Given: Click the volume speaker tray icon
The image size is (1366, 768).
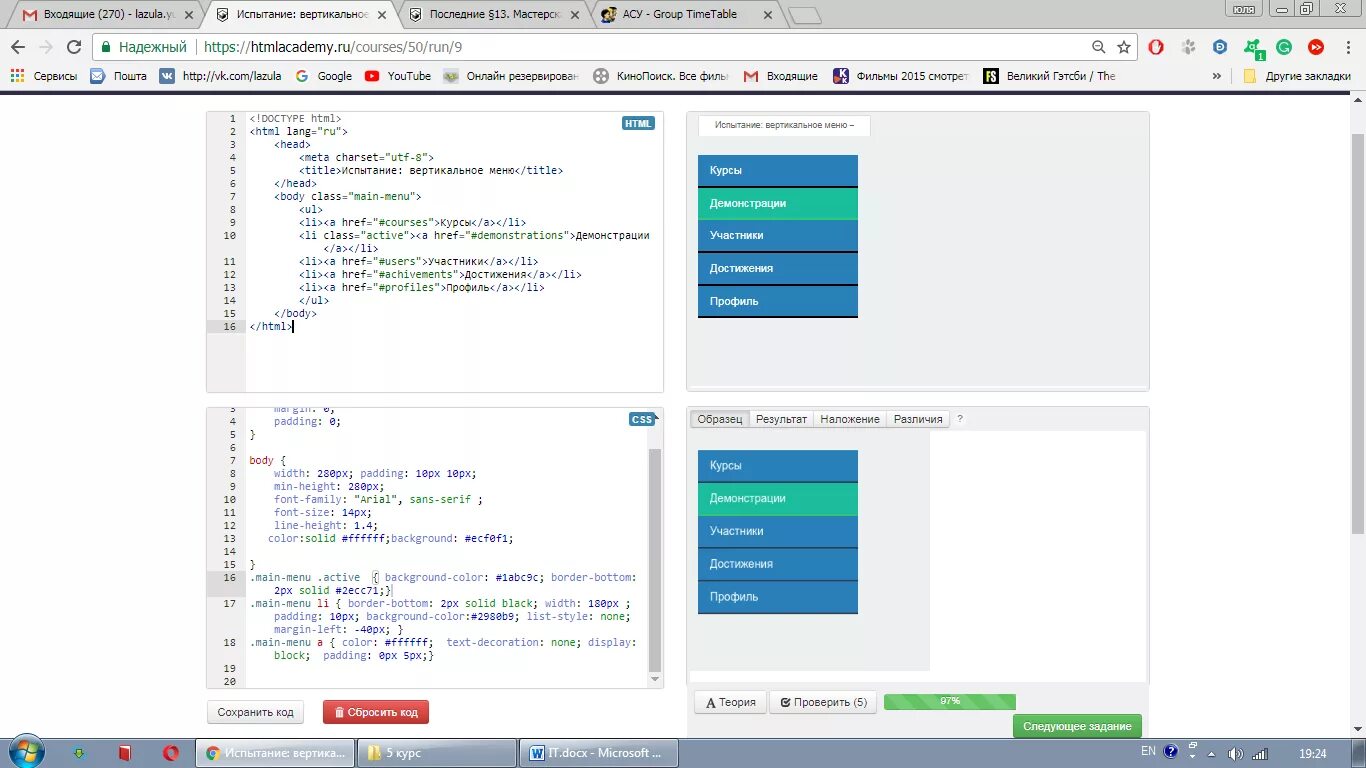Looking at the screenshot, I should coord(1236,753).
